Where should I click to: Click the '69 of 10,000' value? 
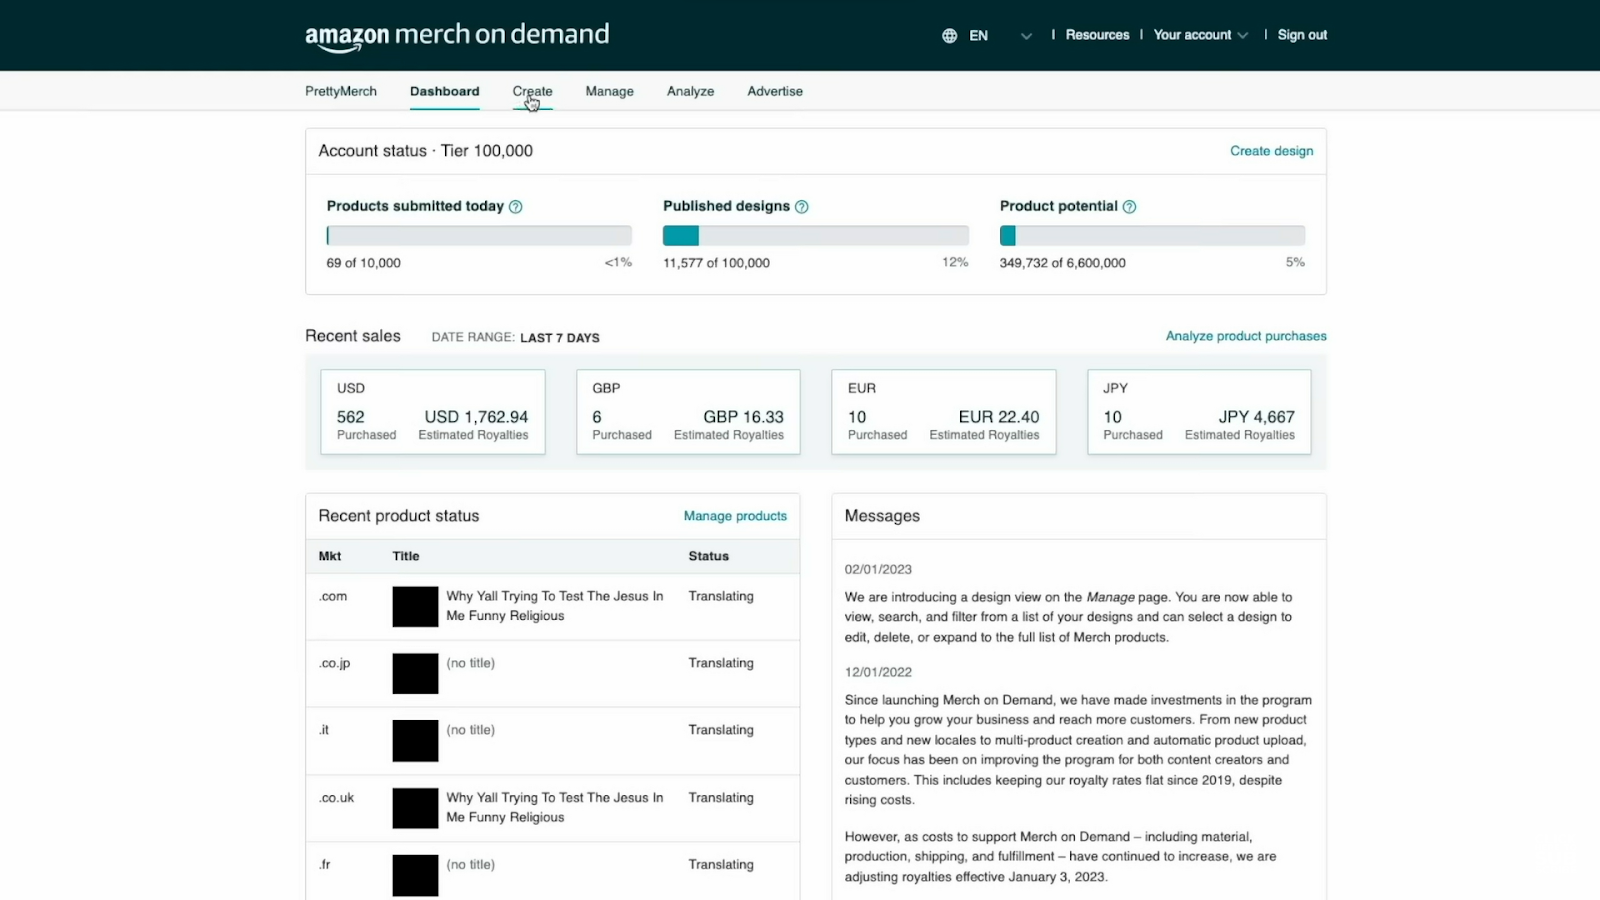(364, 263)
